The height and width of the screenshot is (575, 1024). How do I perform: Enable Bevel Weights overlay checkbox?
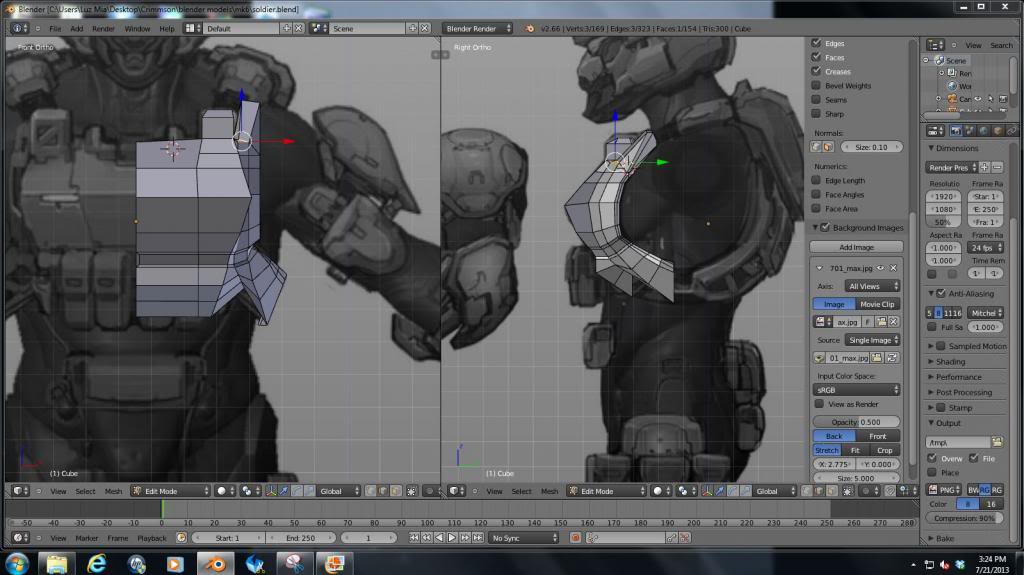816,86
